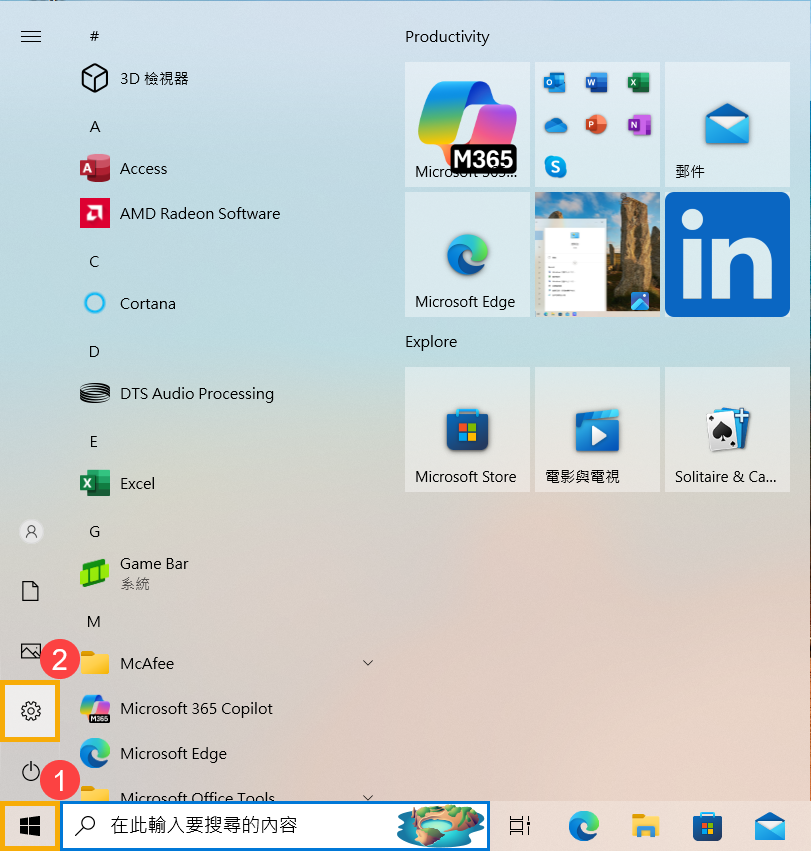Open the Solitaire & Ca... tile
811x851 pixels.
[727, 429]
